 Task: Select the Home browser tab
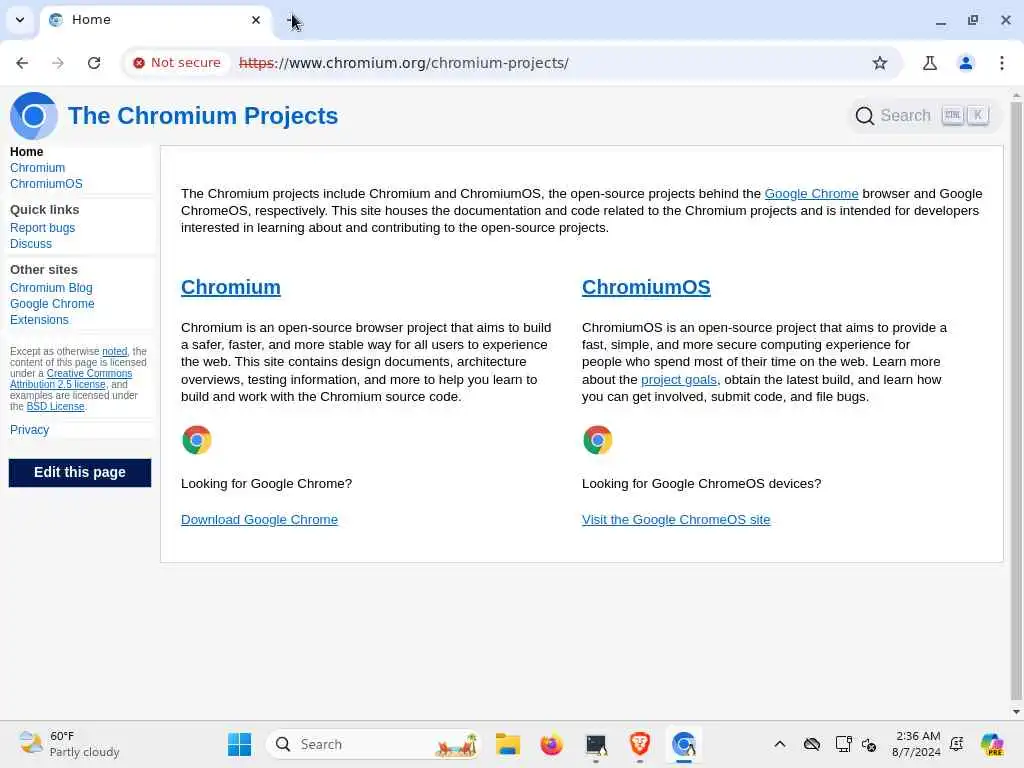[155, 20]
